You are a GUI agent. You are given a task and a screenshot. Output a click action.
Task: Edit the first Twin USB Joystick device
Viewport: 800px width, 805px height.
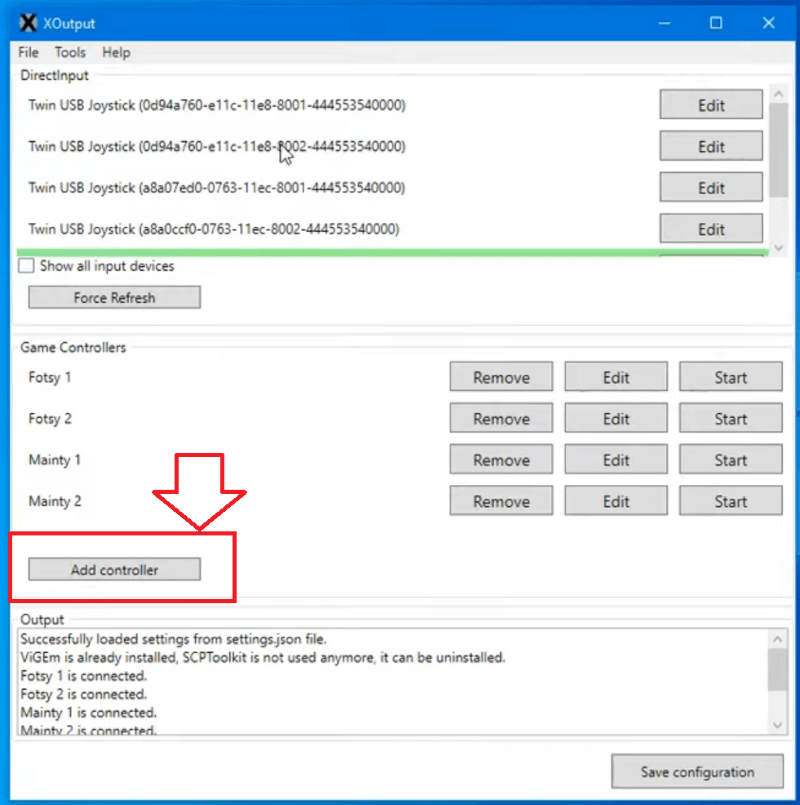click(x=711, y=104)
